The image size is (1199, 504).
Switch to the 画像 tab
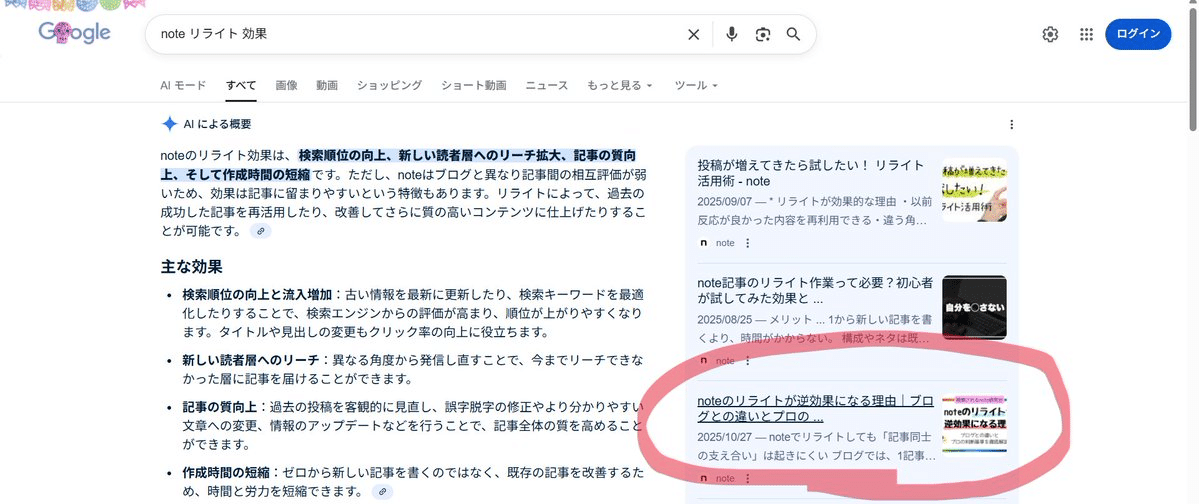pyautogui.click(x=287, y=86)
